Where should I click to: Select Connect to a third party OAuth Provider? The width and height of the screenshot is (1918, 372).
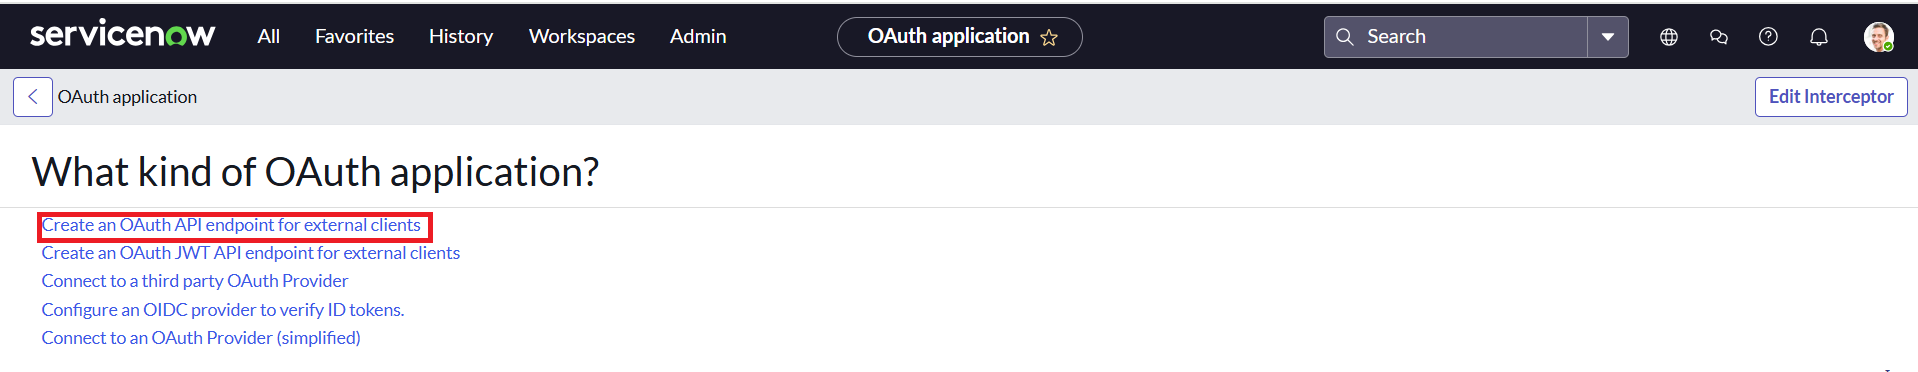[195, 281]
